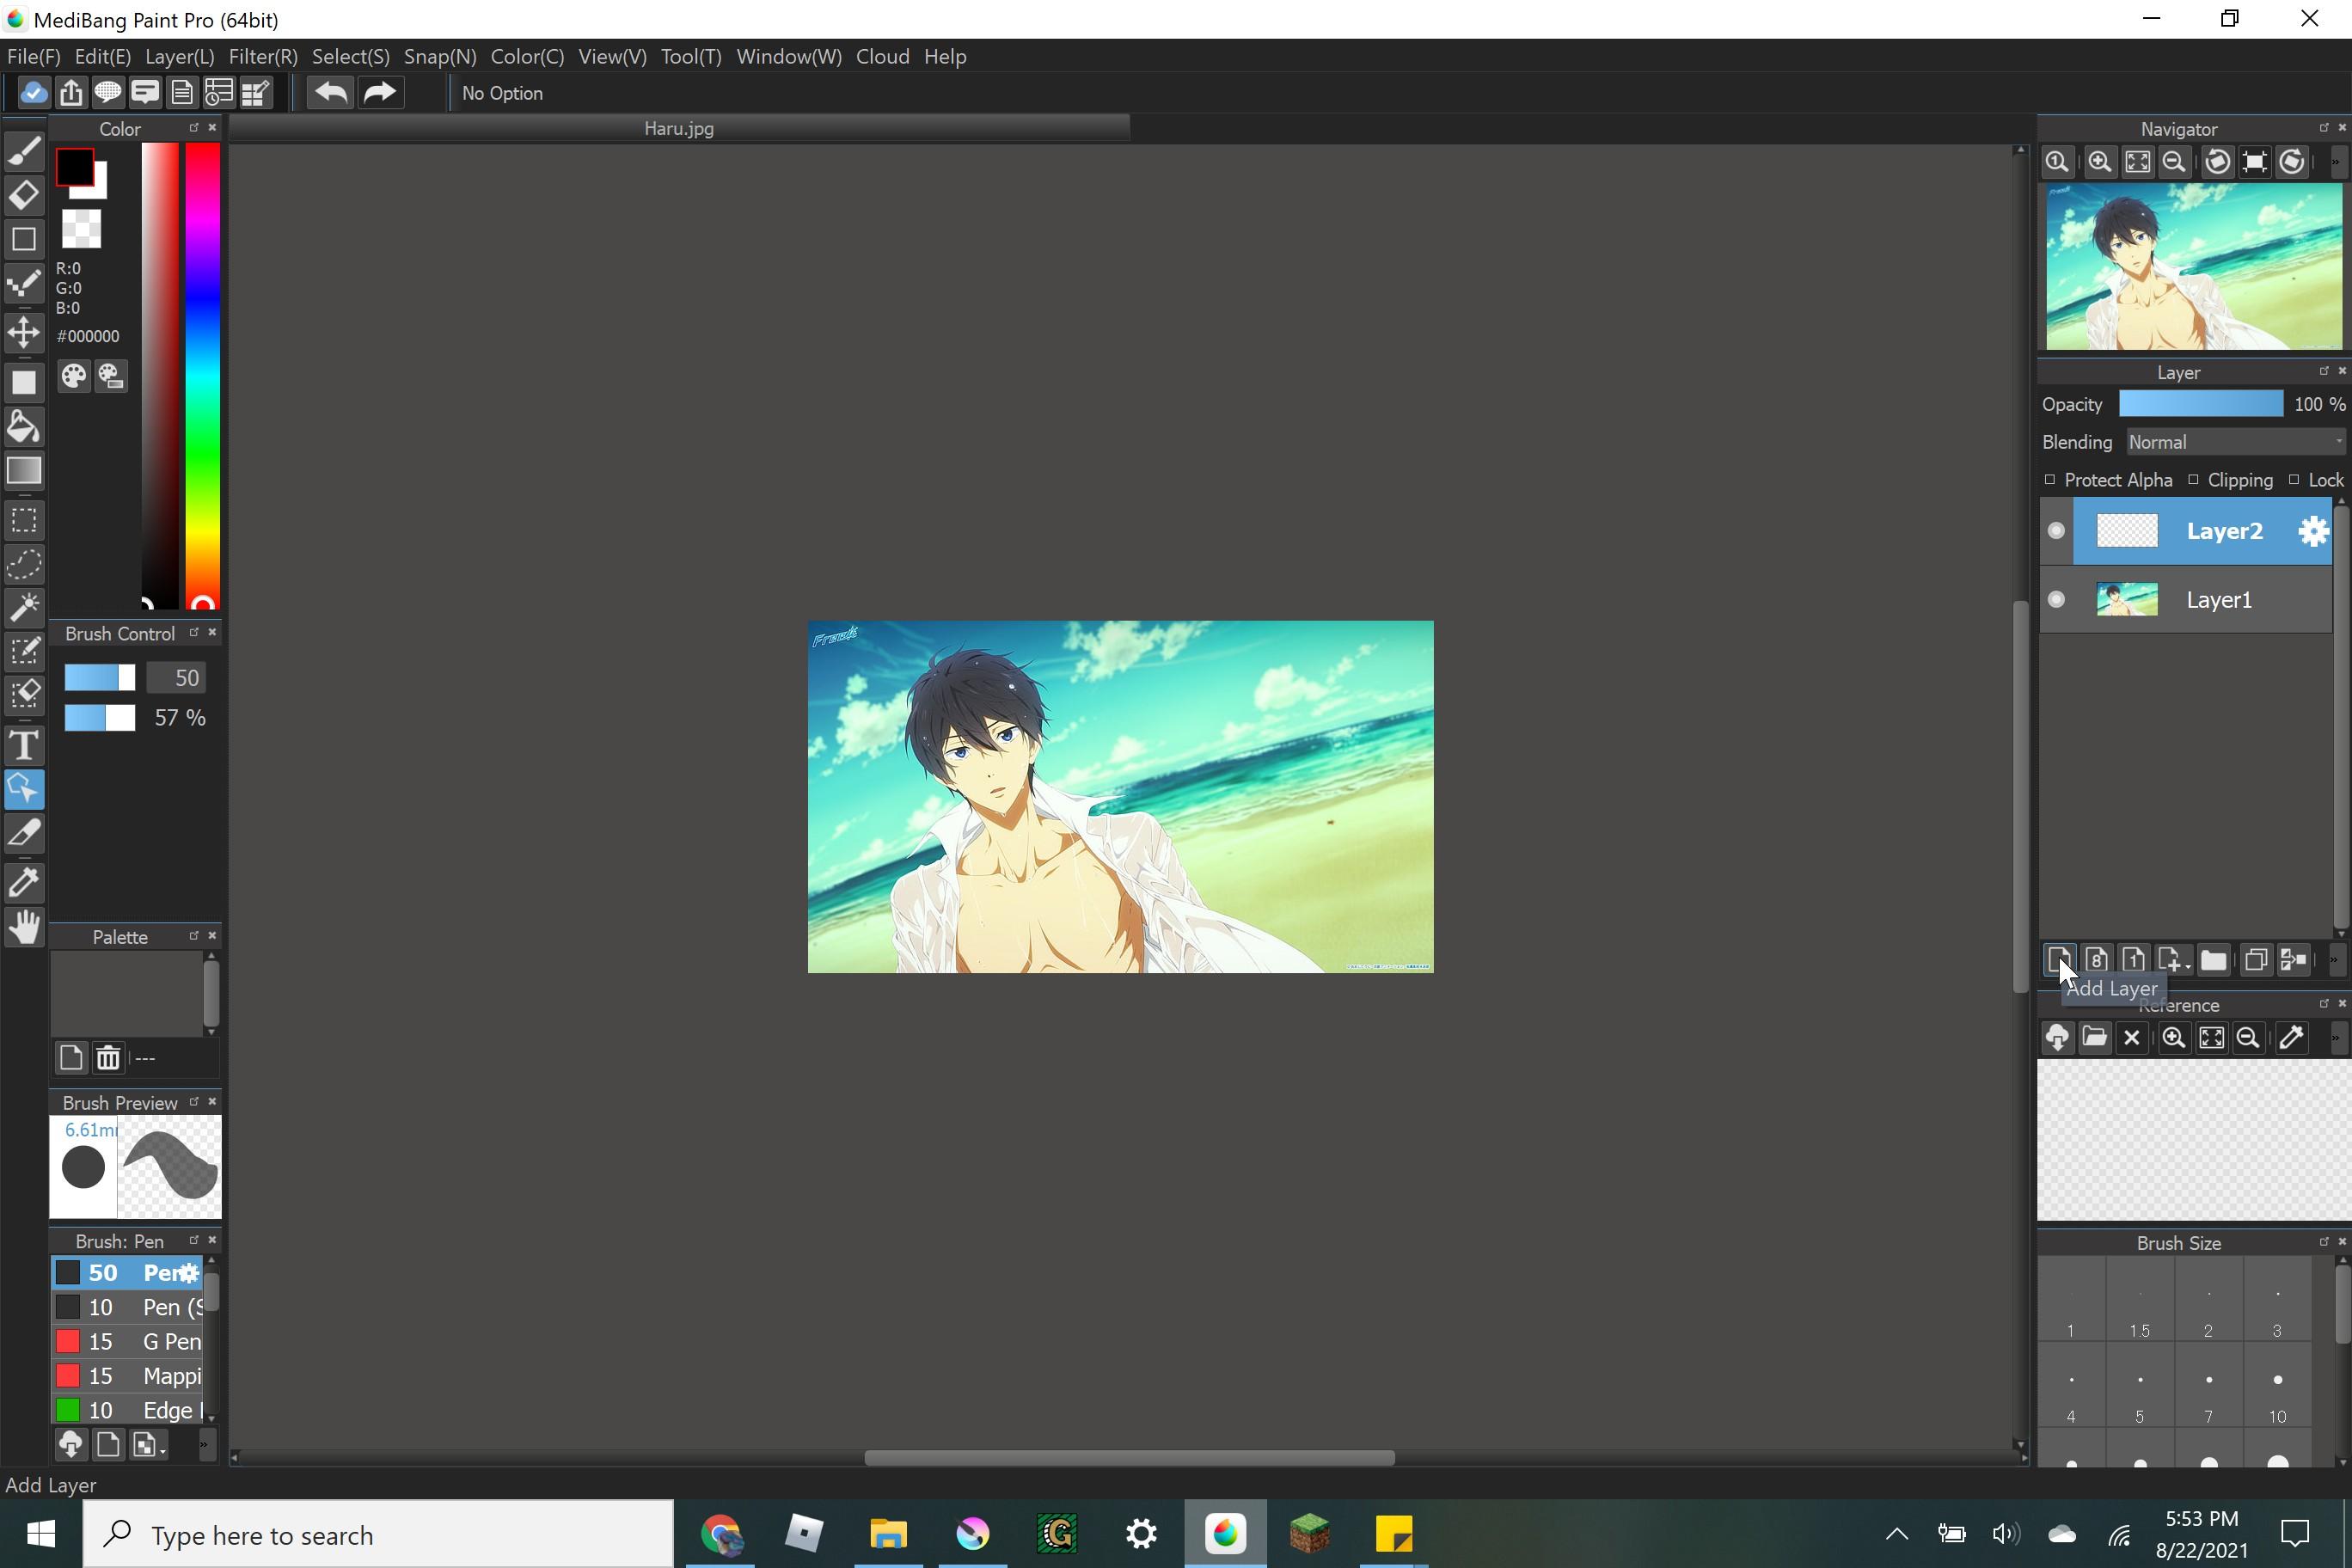Enable the Clipping checkbox
Image resolution: width=2352 pixels, height=1568 pixels.
point(2193,480)
